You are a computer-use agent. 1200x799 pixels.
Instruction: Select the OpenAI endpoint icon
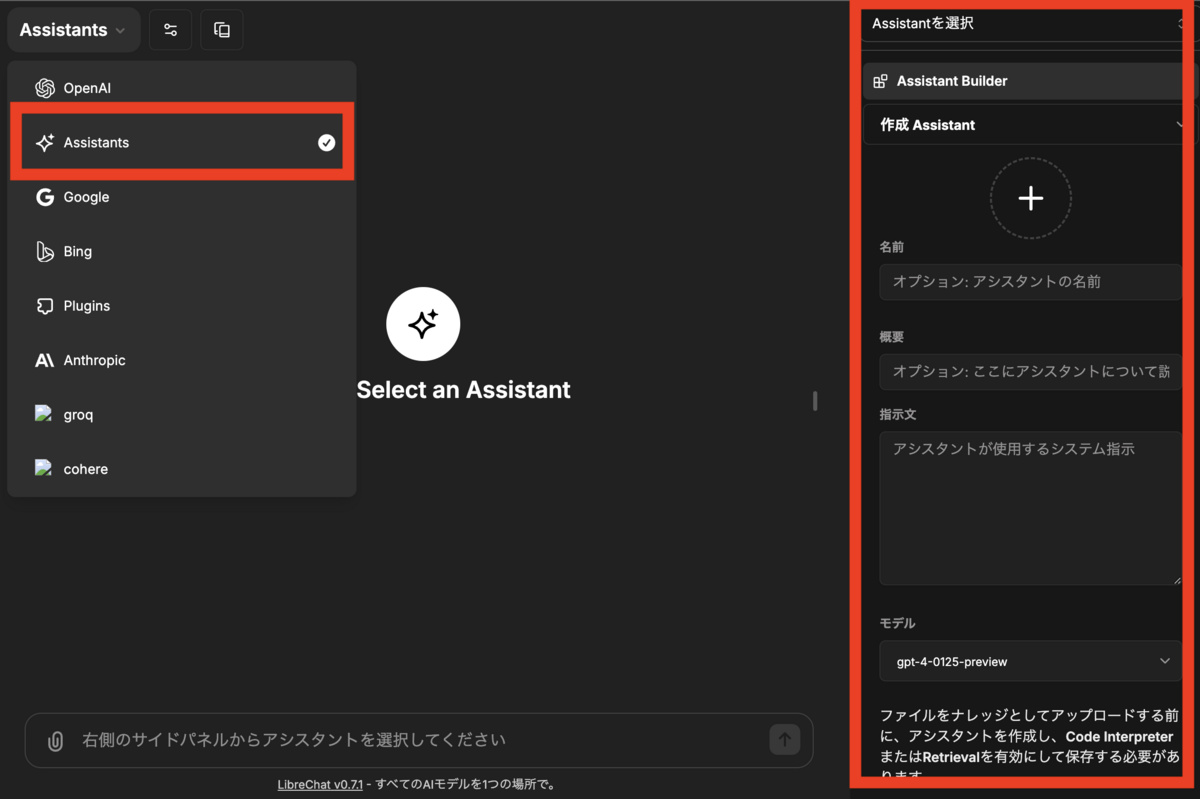click(45, 87)
